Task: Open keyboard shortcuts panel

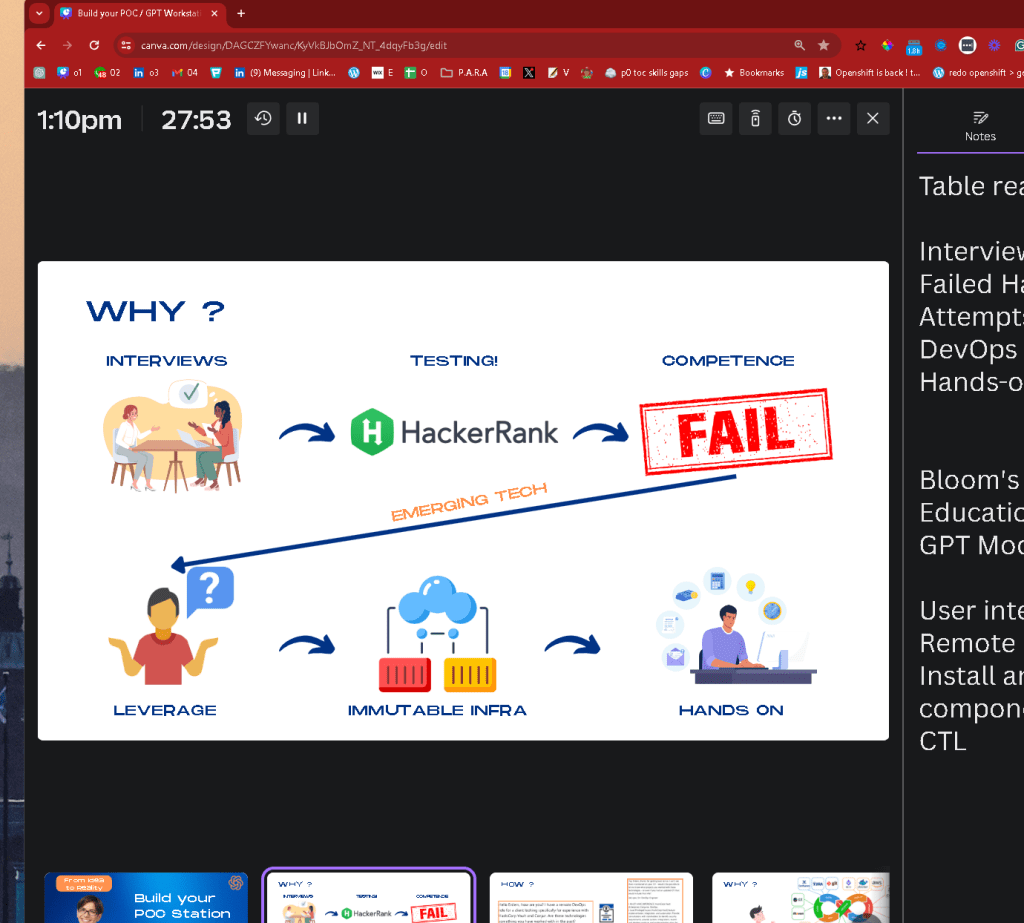Action: (x=716, y=118)
